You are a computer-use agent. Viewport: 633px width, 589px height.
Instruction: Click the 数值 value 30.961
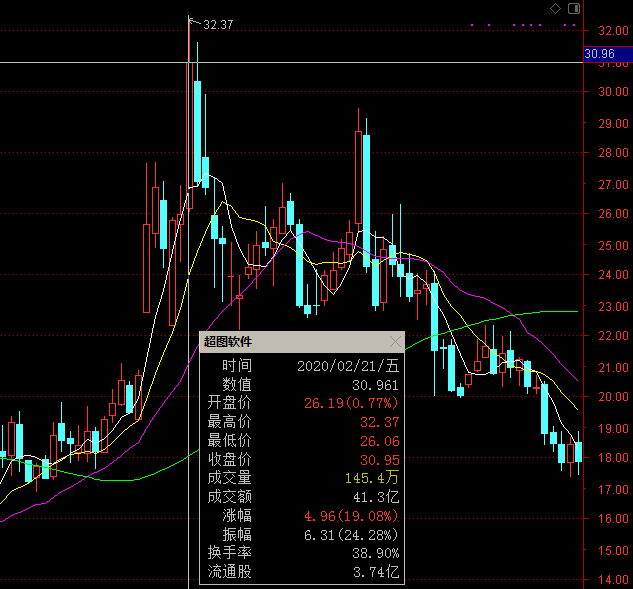point(375,385)
